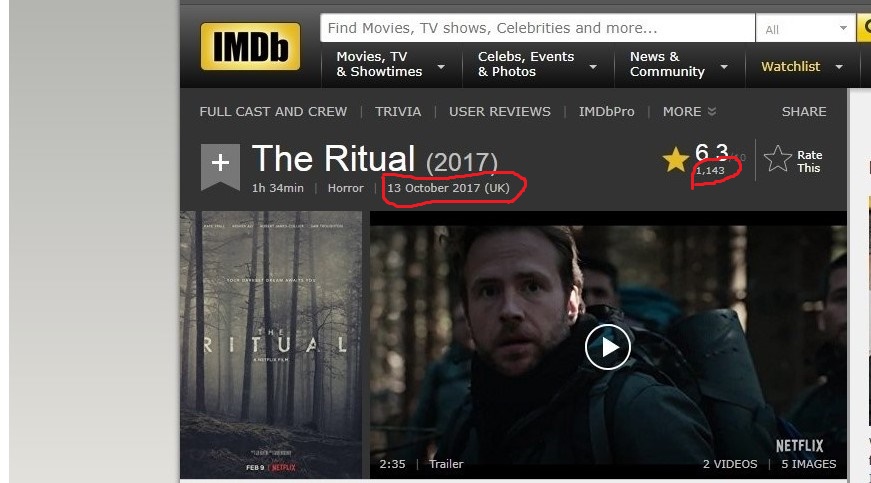Click the Share button
Screen dimensions: 871x483
click(804, 112)
